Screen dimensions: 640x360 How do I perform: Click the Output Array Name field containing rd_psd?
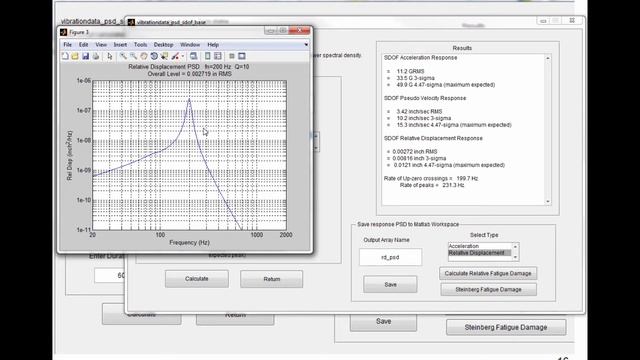(390, 257)
